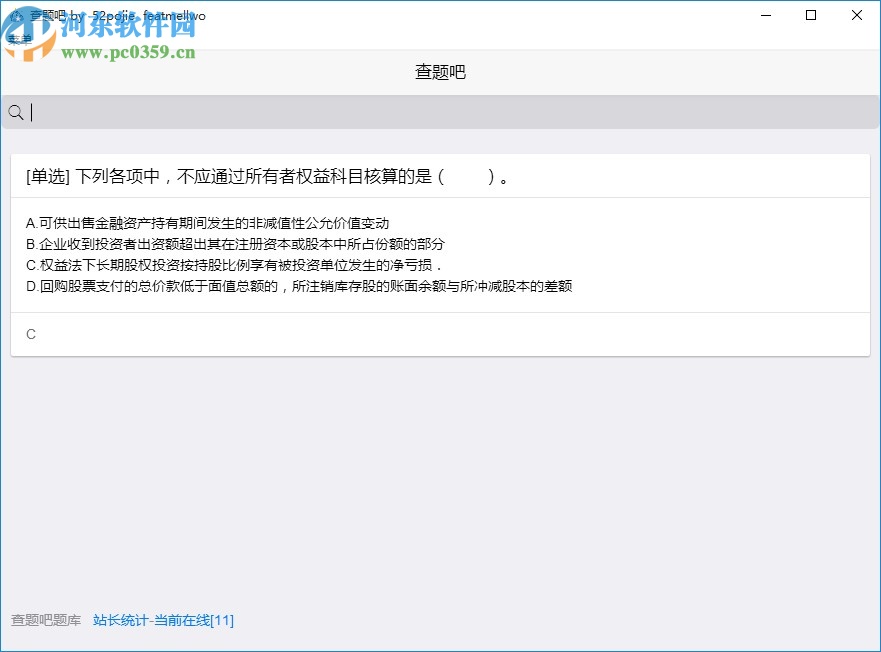881x652 pixels.
Task: Click the 单选 question text
Action: click(265, 175)
